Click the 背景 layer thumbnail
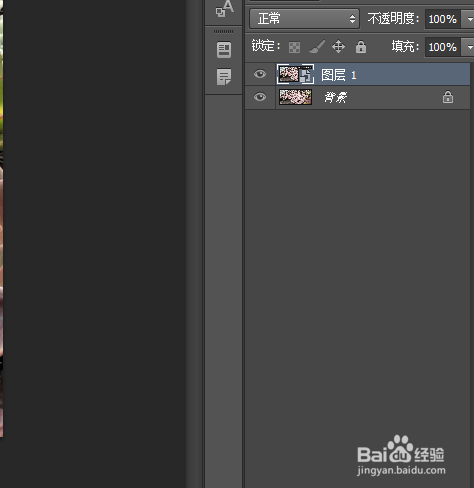 pyautogui.click(x=295, y=97)
